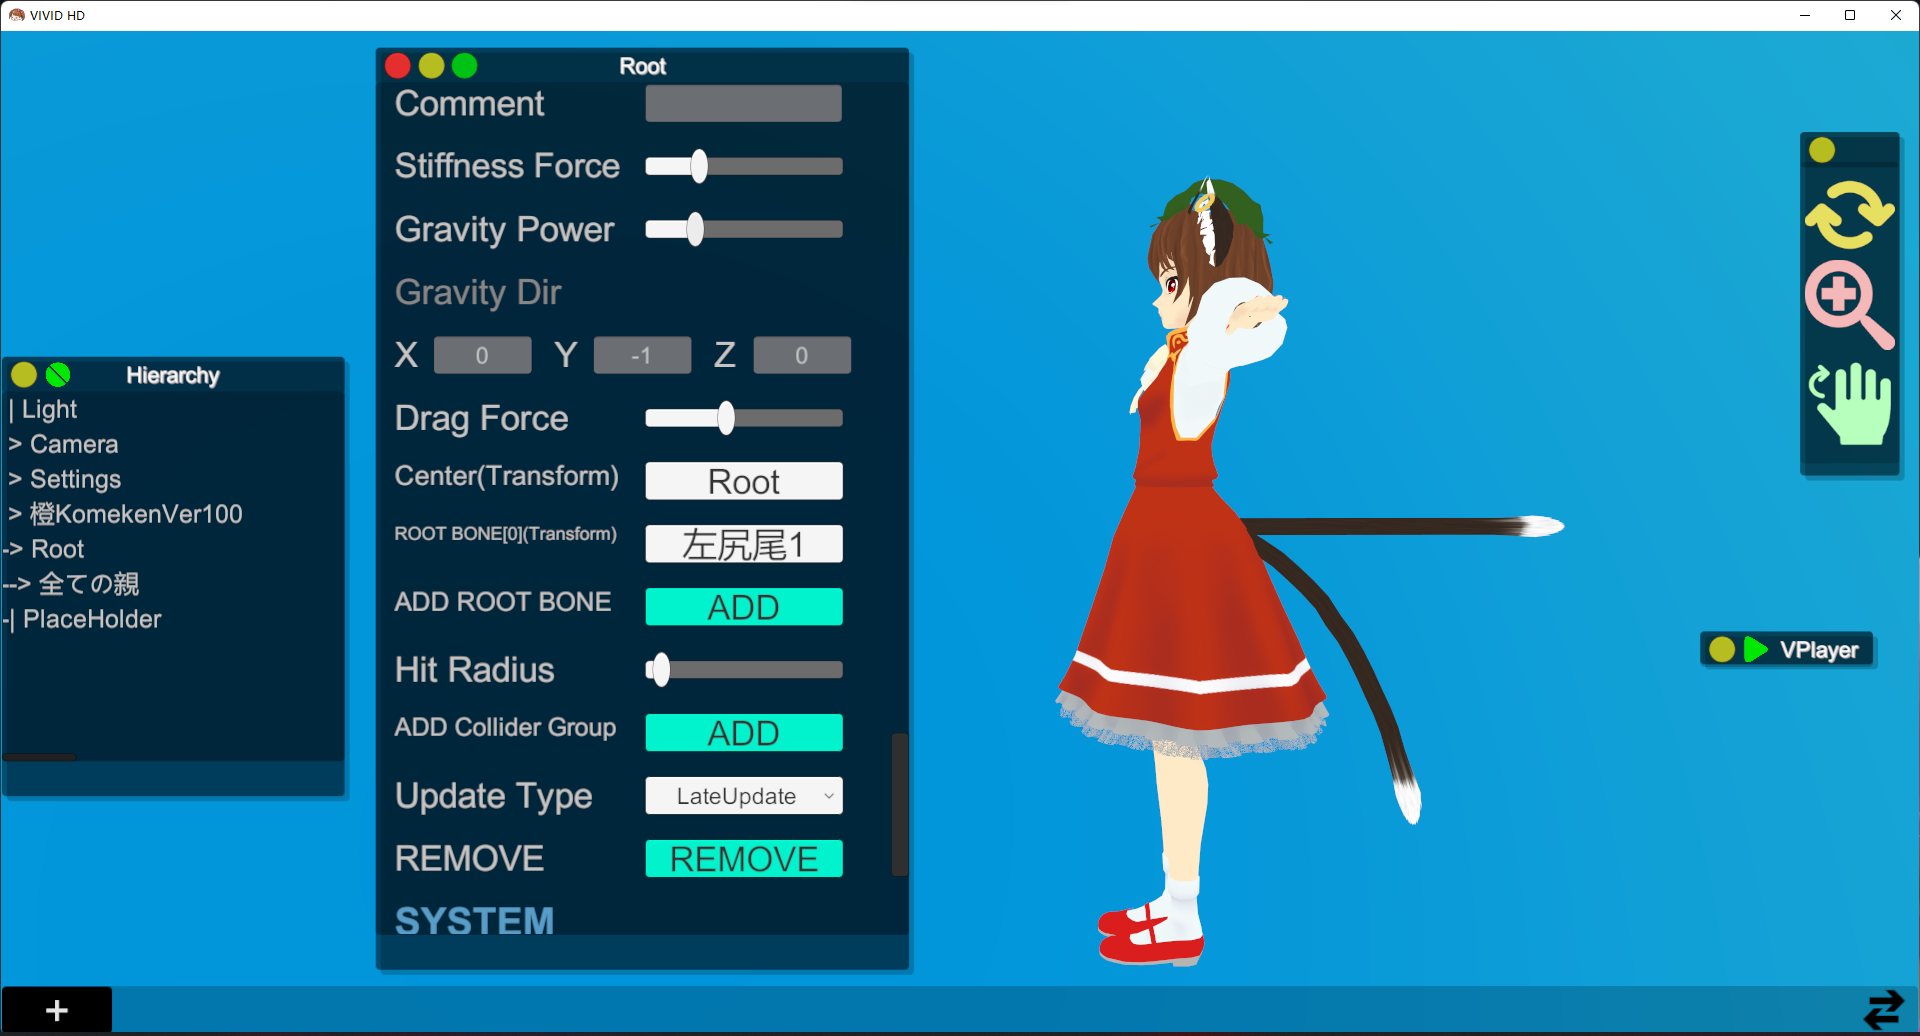
Task: Open the Update Type LateUpdate dropdown
Action: (743, 796)
